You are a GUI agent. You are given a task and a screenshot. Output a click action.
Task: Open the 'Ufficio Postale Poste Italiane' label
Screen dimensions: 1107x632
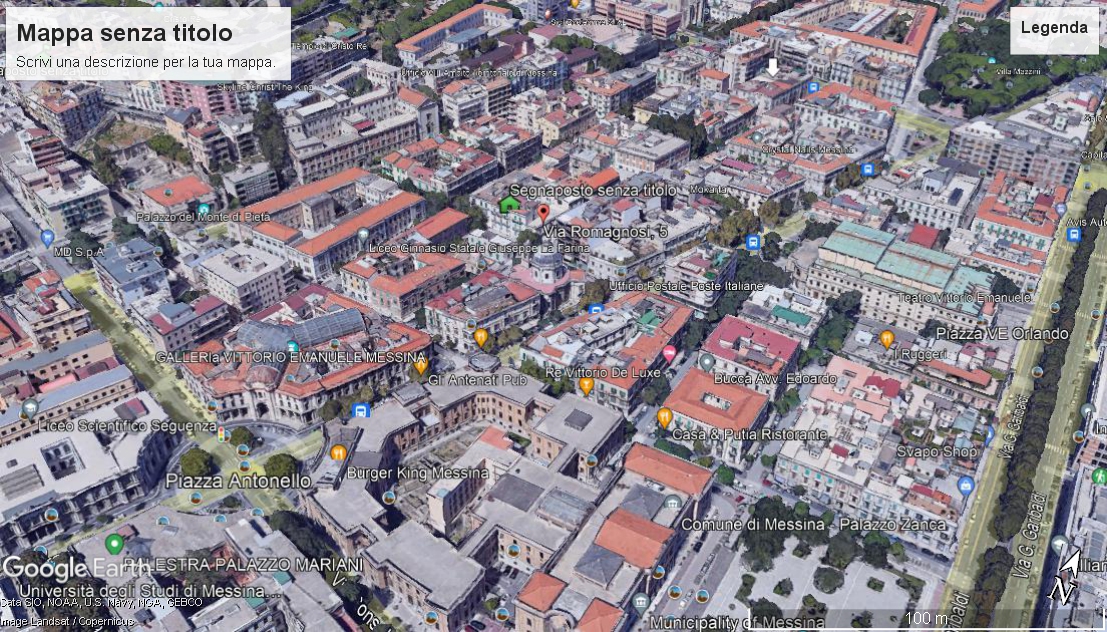click(686, 286)
